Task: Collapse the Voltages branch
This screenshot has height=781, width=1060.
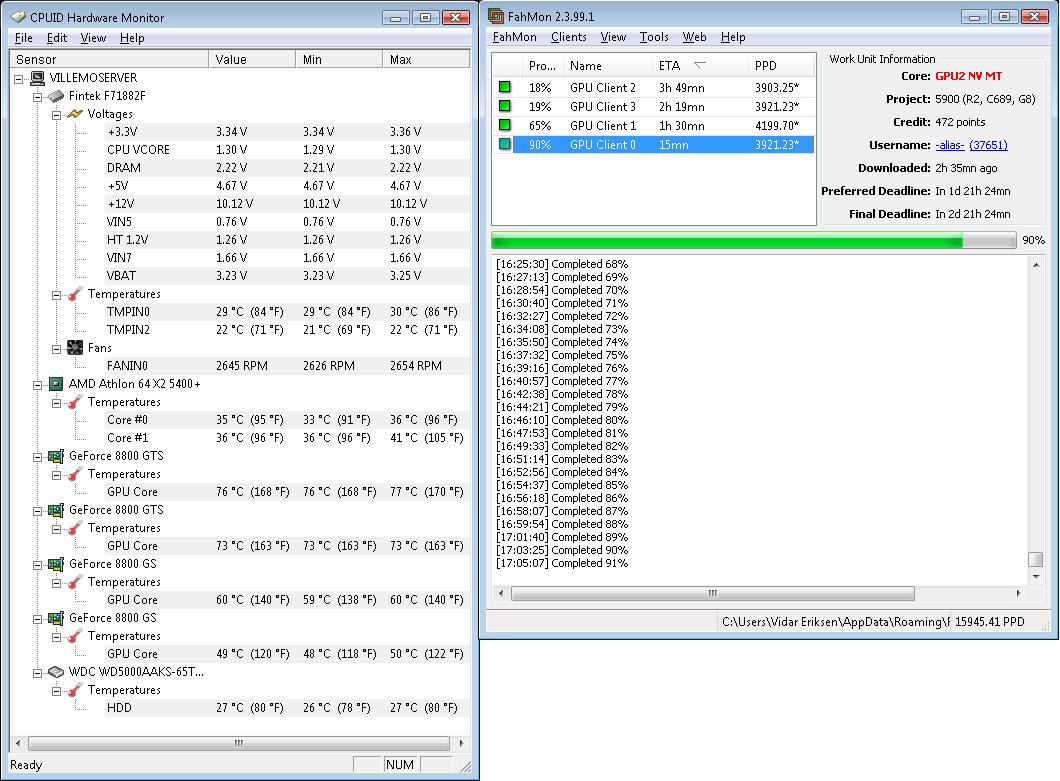Action: (x=57, y=115)
